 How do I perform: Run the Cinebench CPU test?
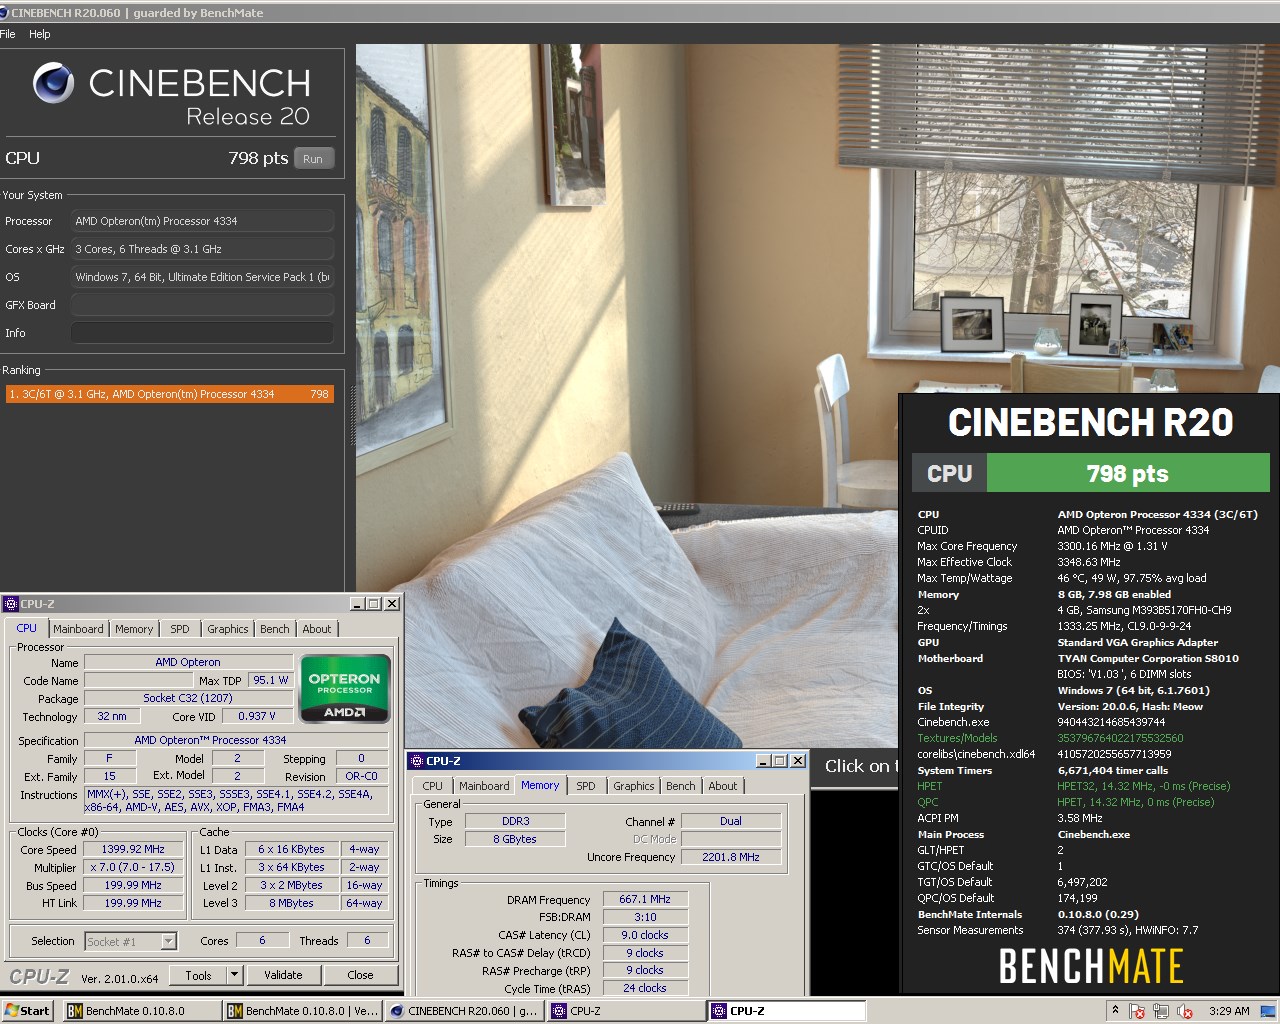click(314, 159)
